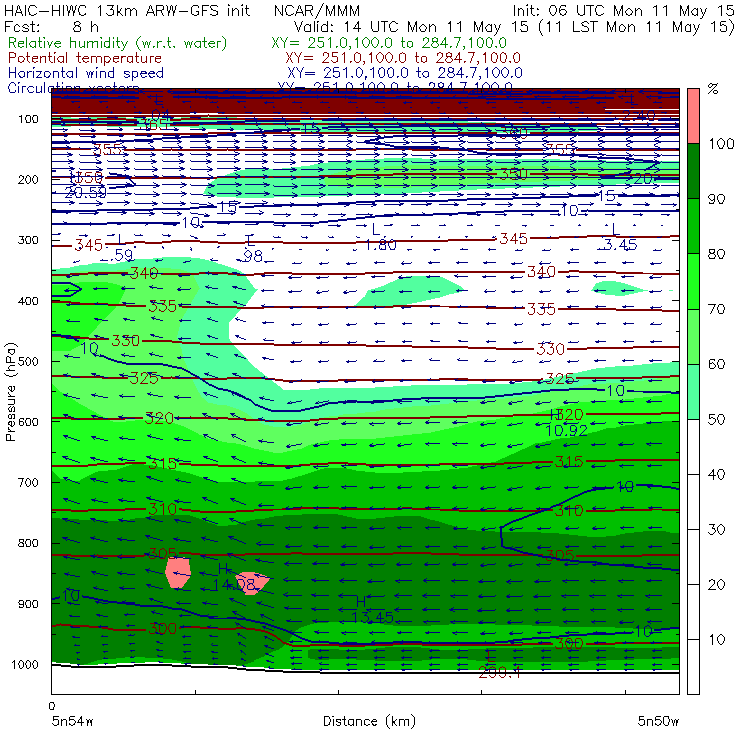Click the "5n50w" end coordinate label
Image resolution: width=740 pixels, height=740 pixels.
click(x=658, y=721)
